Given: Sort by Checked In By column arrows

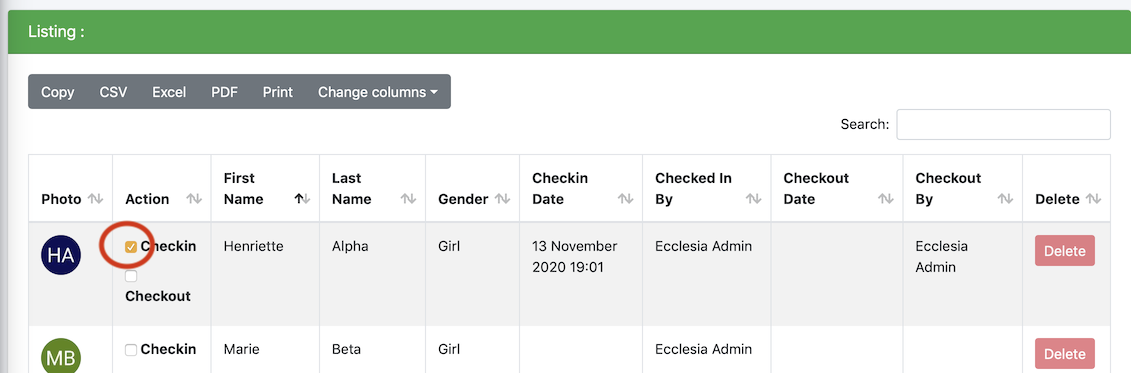Looking at the screenshot, I should coord(754,199).
